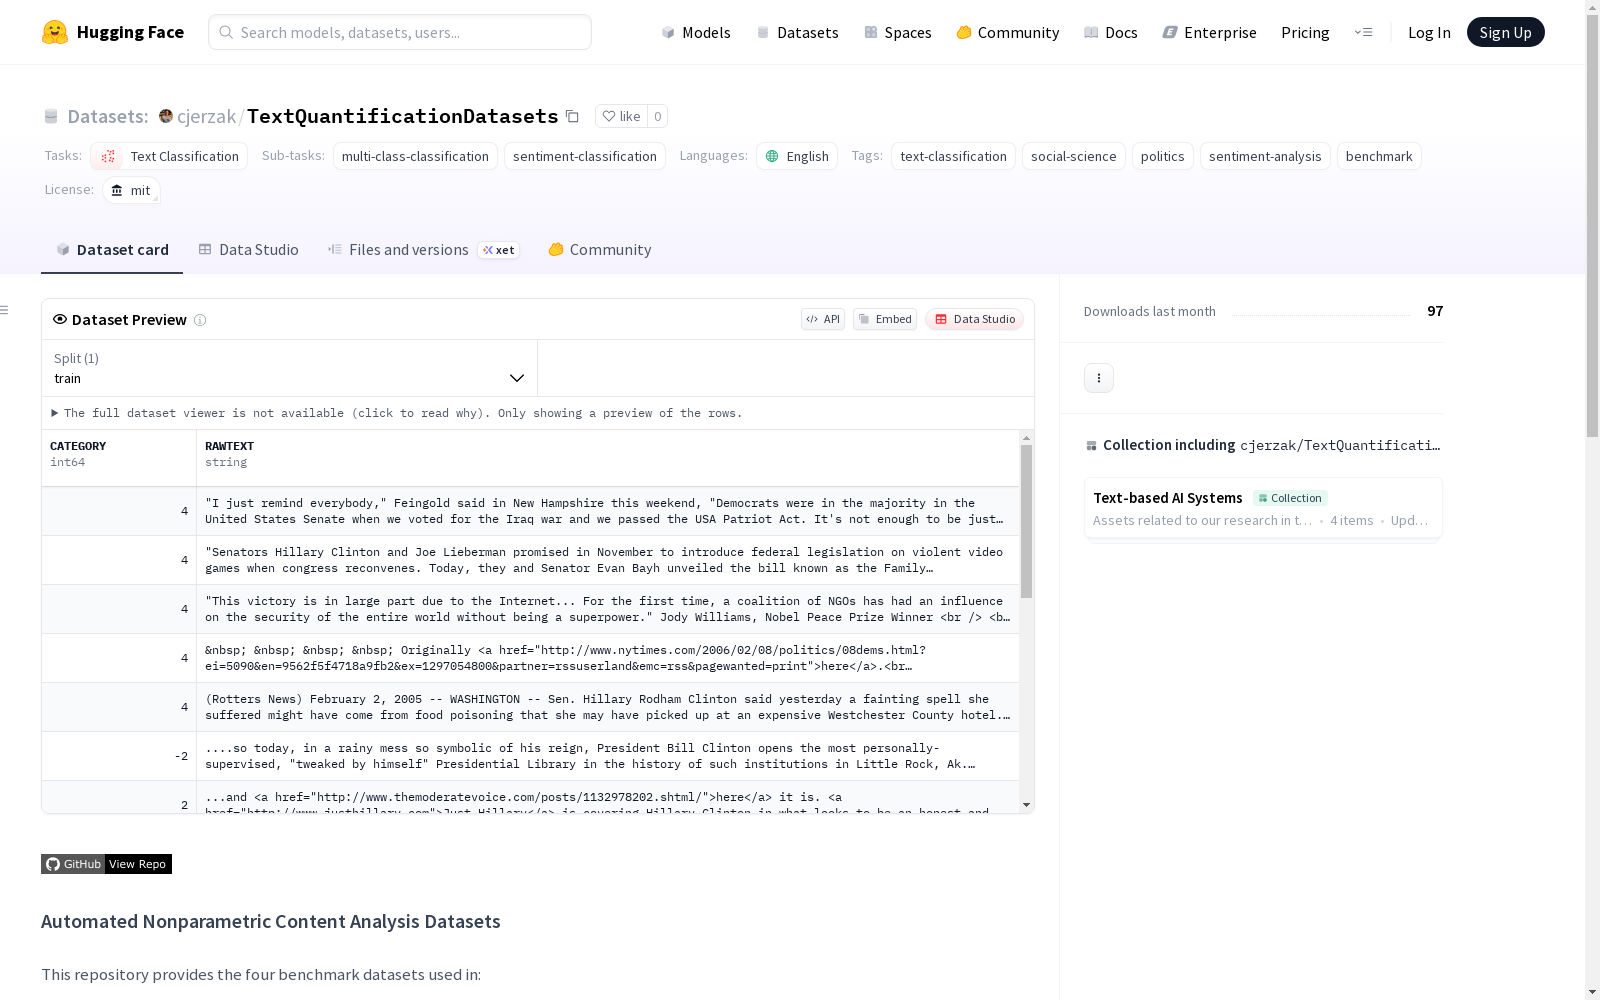This screenshot has height=1000, width=1600.
Task: Click the eye icon next to Dataset Preview
Action: [x=60, y=319]
